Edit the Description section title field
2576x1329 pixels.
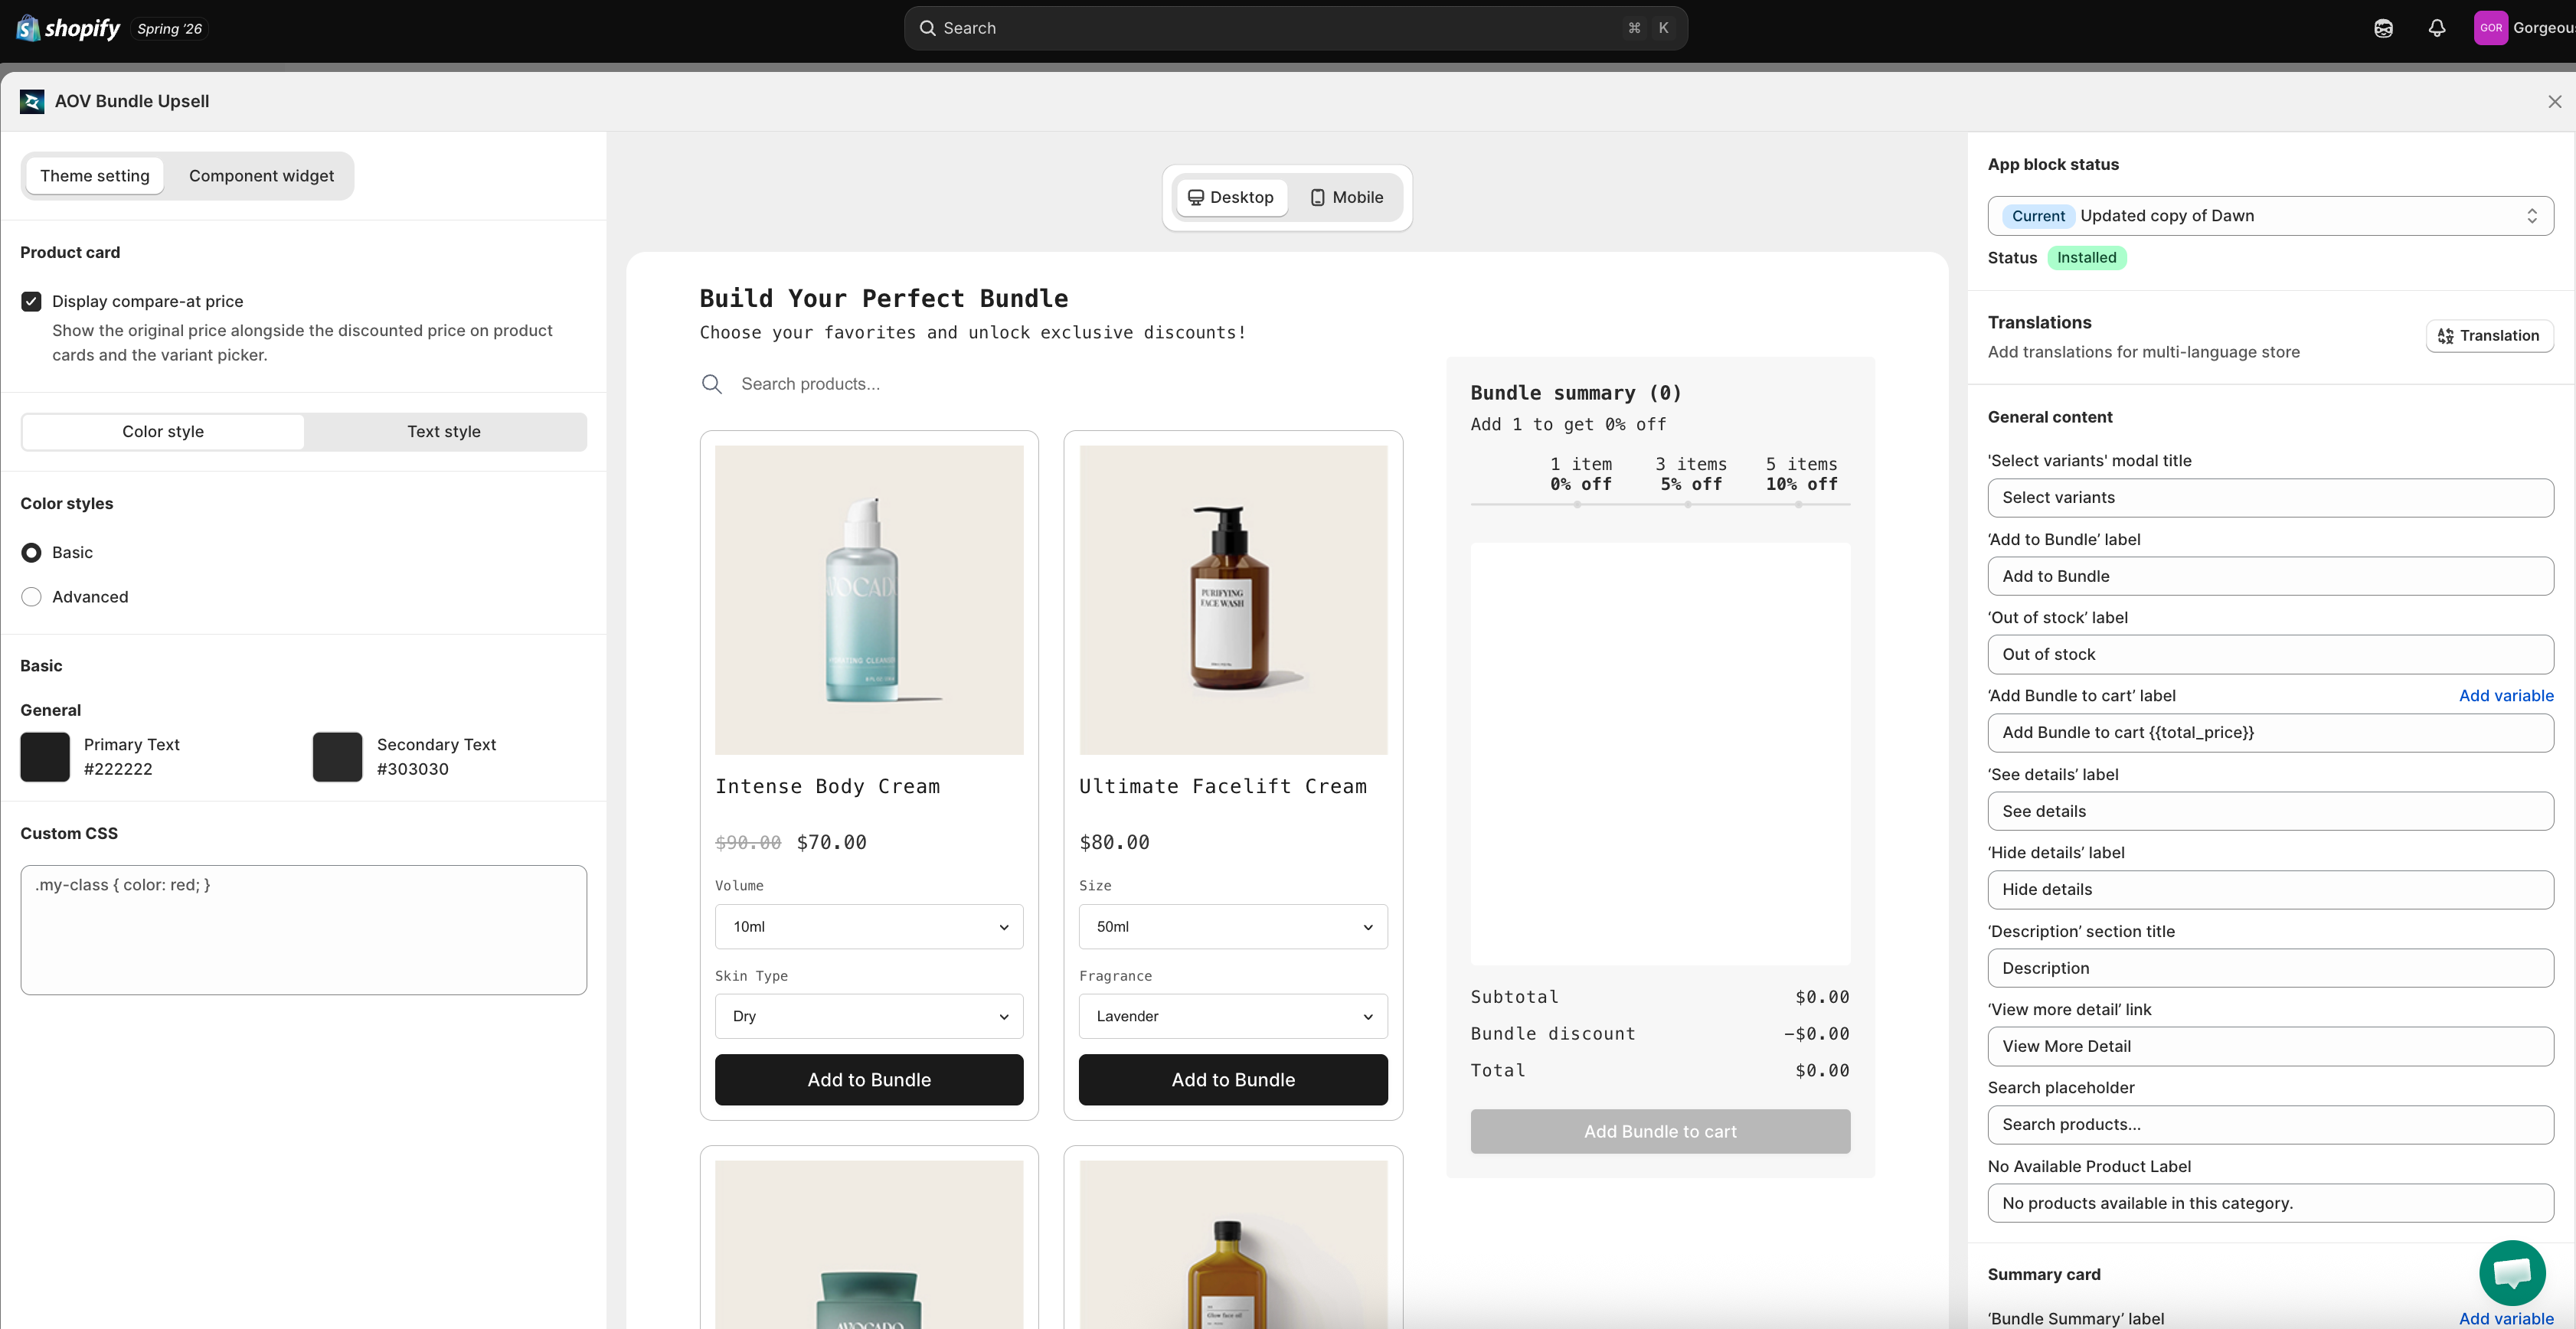(x=2270, y=968)
